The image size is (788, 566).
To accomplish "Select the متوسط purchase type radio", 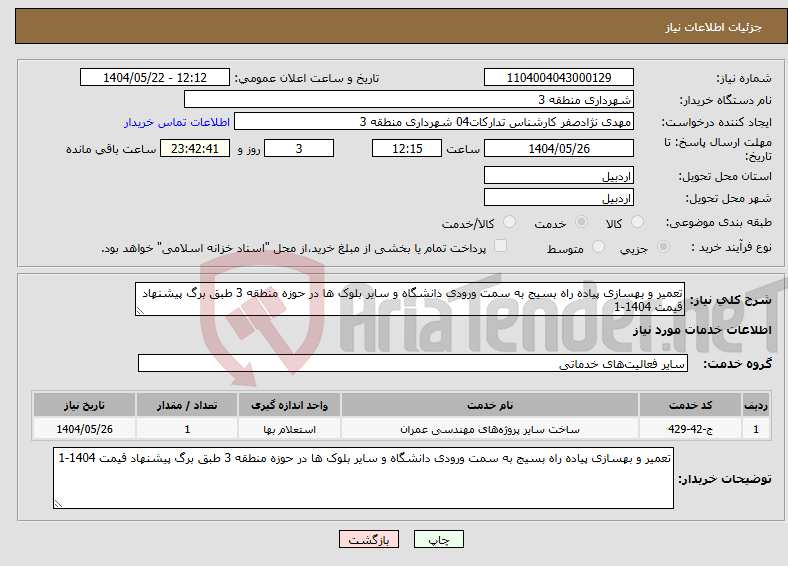I will 598,246.
